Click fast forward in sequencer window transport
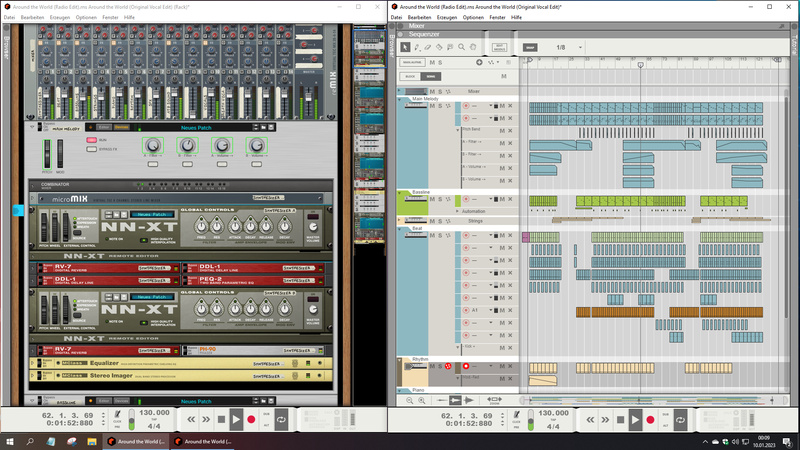The image size is (800, 450). point(605,420)
